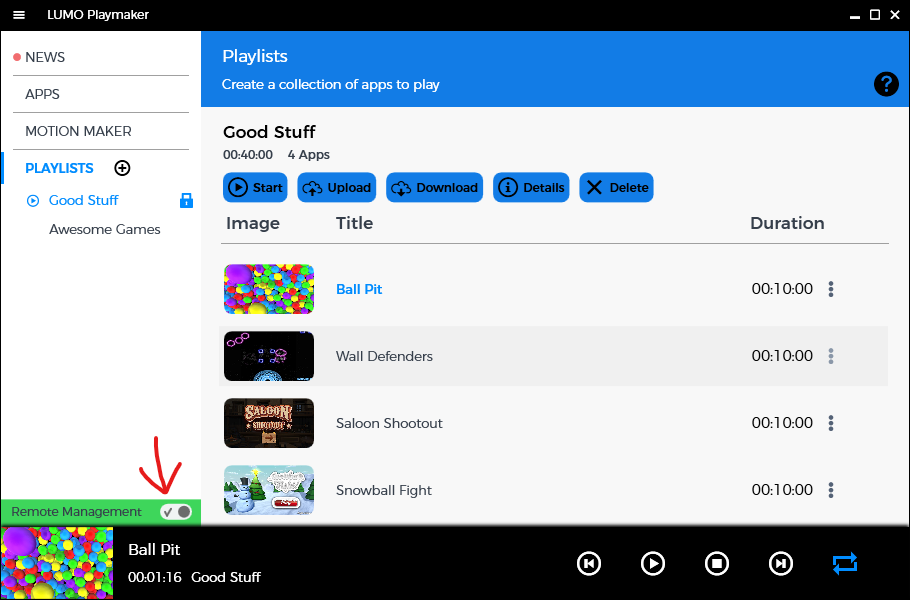This screenshot has width=910, height=600.
Task: Click the Playlists page header title
Action: click(x=255, y=56)
